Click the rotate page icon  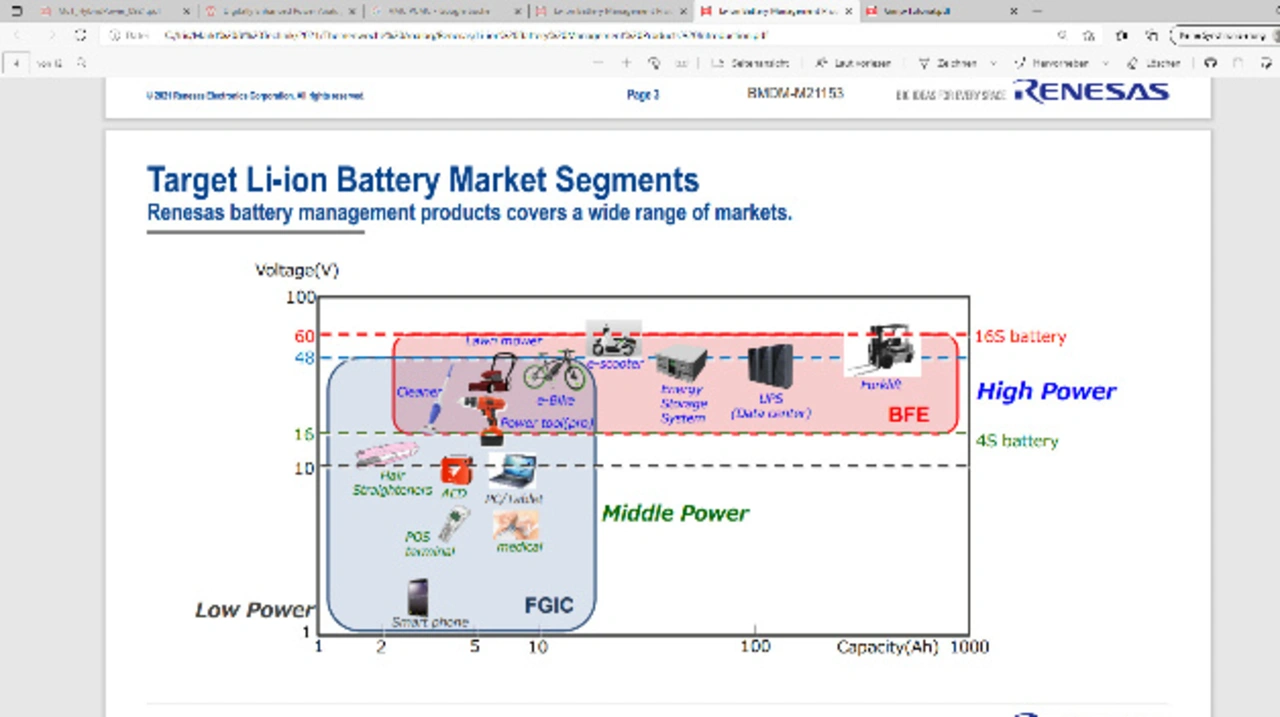pos(654,63)
